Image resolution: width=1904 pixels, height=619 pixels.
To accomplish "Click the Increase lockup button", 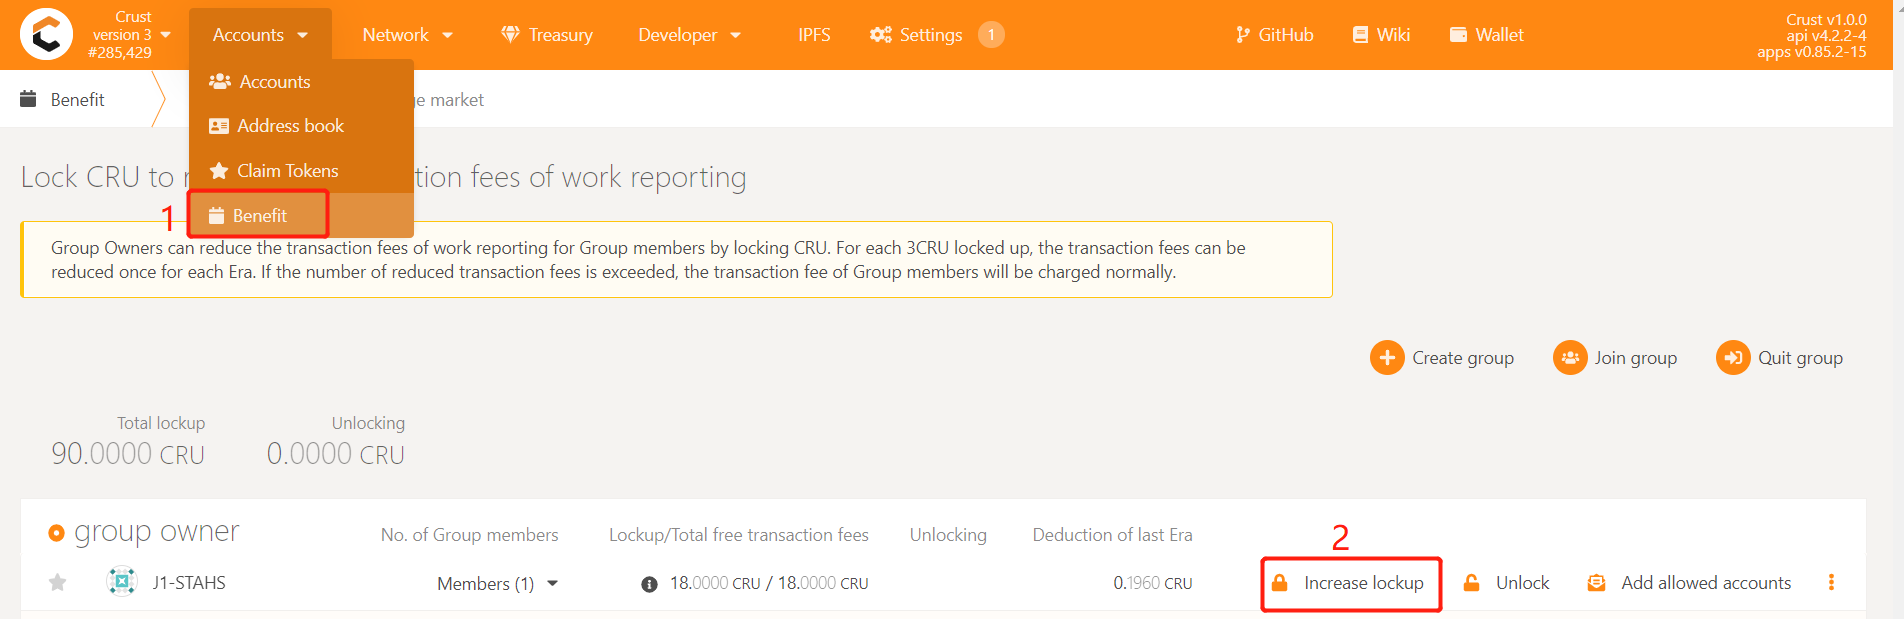I will point(1350,583).
